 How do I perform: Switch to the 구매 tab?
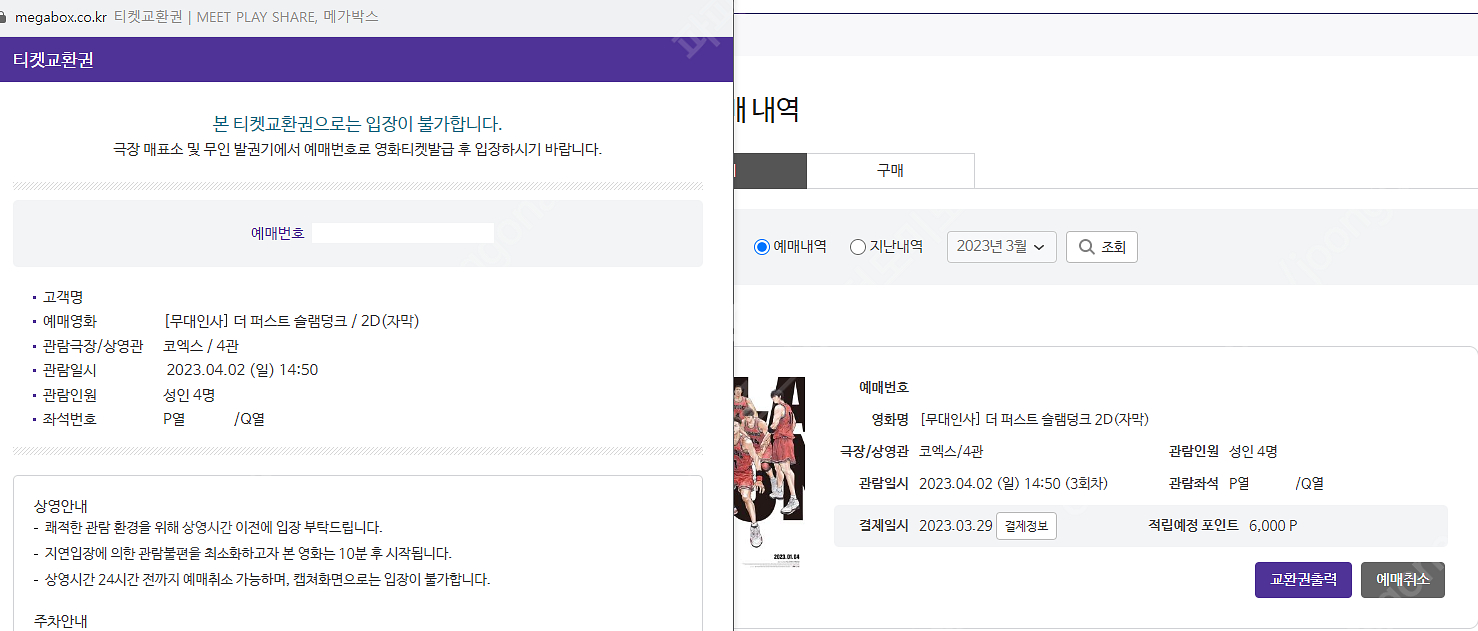tap(890, 171)
